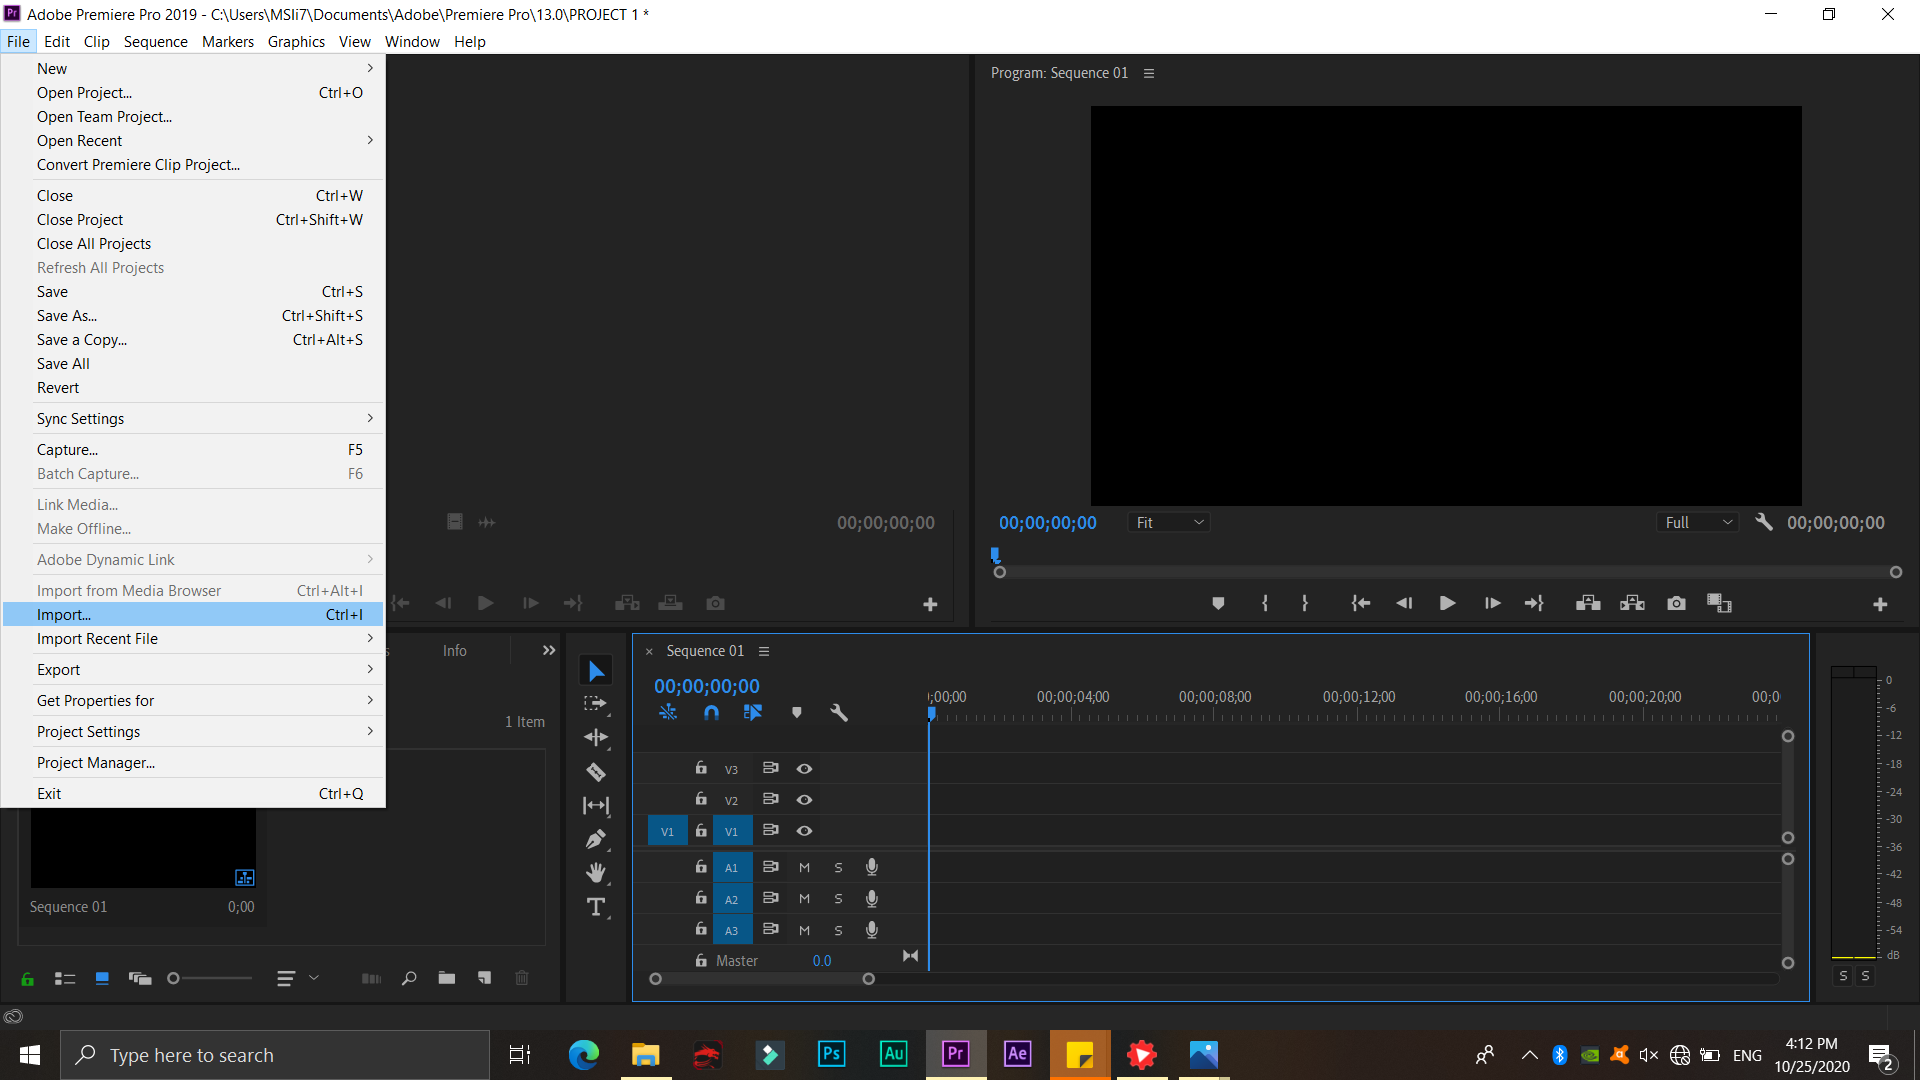
Task: Open Program monitor wrench settings
Action: point(1764,522)
